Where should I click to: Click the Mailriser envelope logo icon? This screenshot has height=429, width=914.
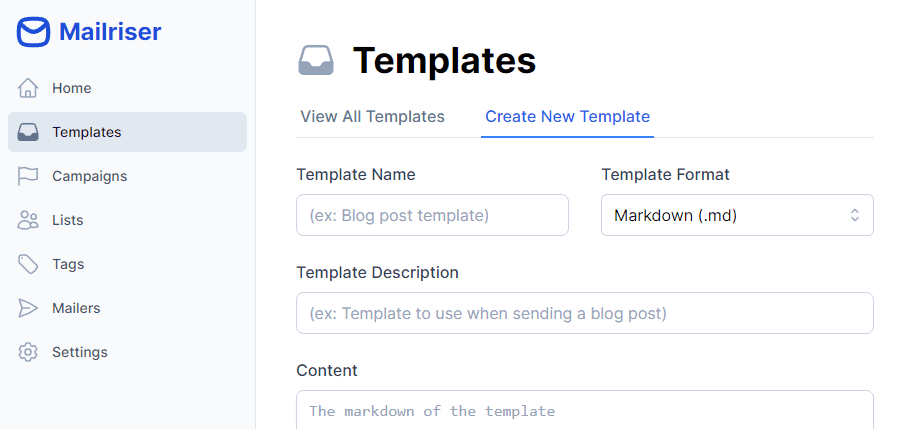(x=33, y=32)
